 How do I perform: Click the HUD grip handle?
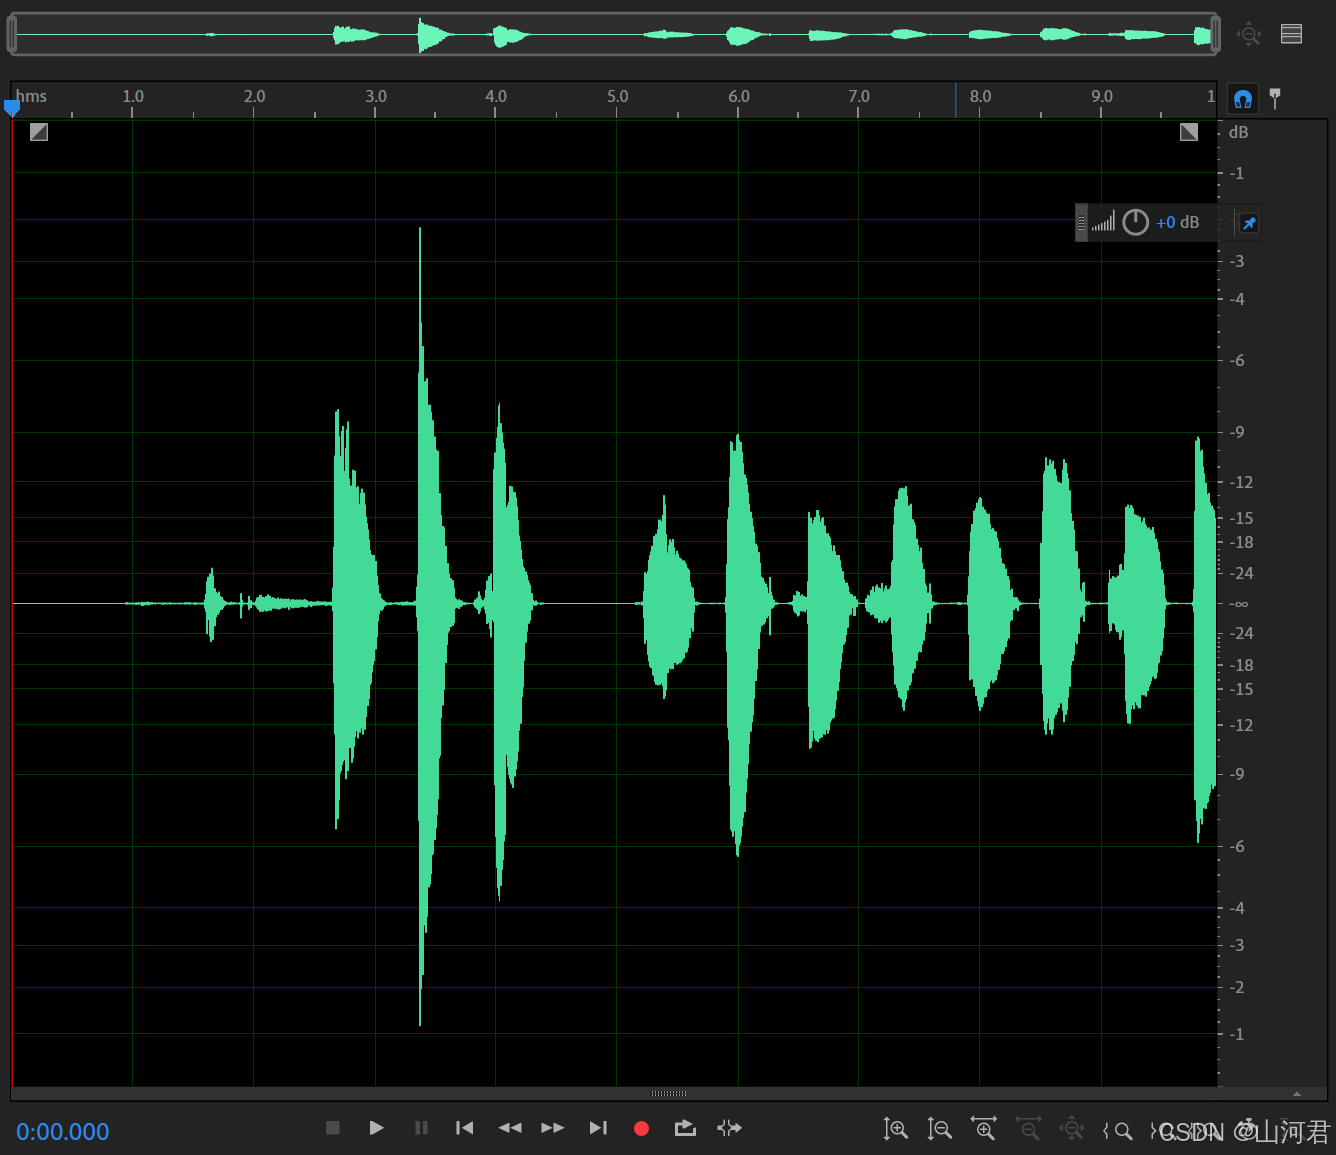pos(1081,223)
